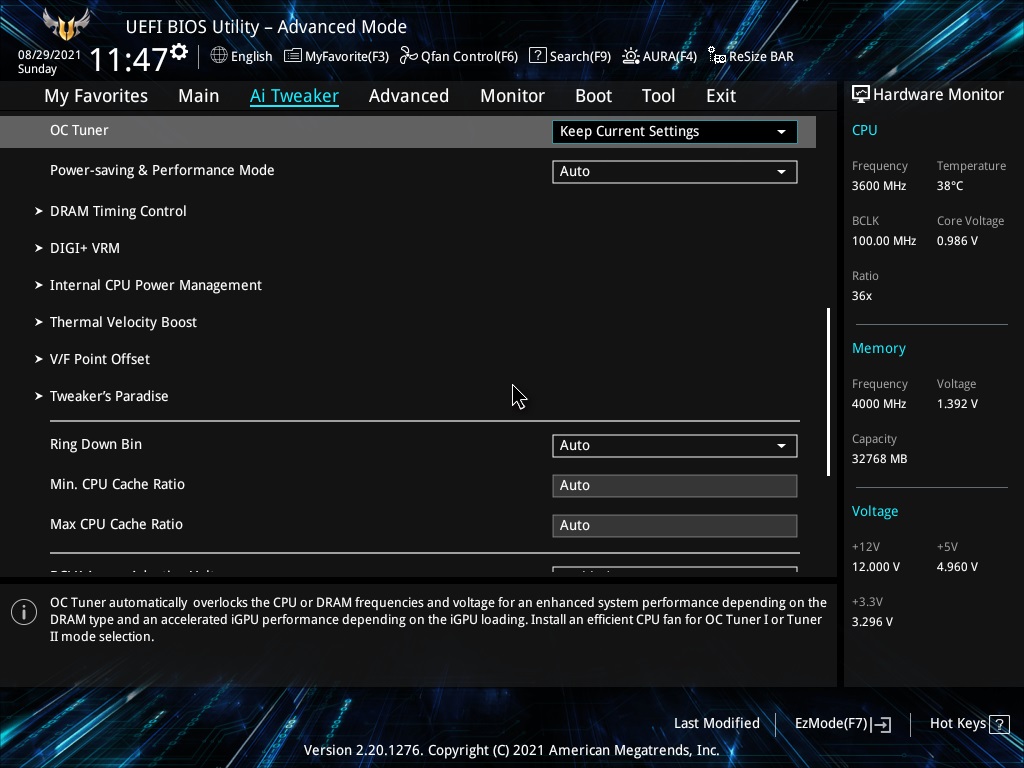The height and width of the screenshot is (768, 1024).
Task: Open Power-saving & Performance Mode dropdown
Action: 675,171
